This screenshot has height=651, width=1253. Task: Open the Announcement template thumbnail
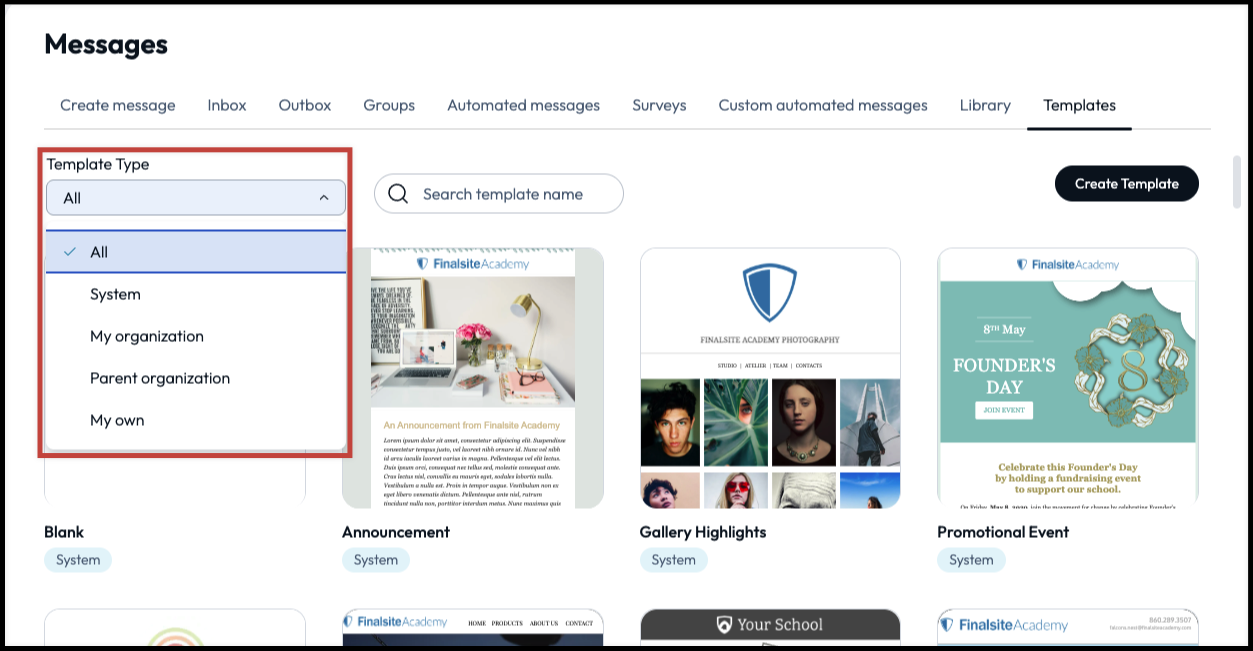point(472,378)
